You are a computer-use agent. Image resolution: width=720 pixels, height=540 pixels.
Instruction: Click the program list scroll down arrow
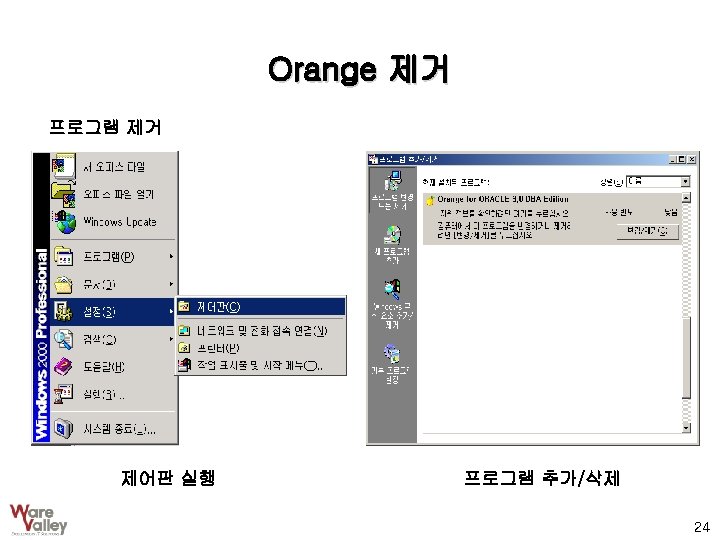pyautogui.click(x=686, y=428)
